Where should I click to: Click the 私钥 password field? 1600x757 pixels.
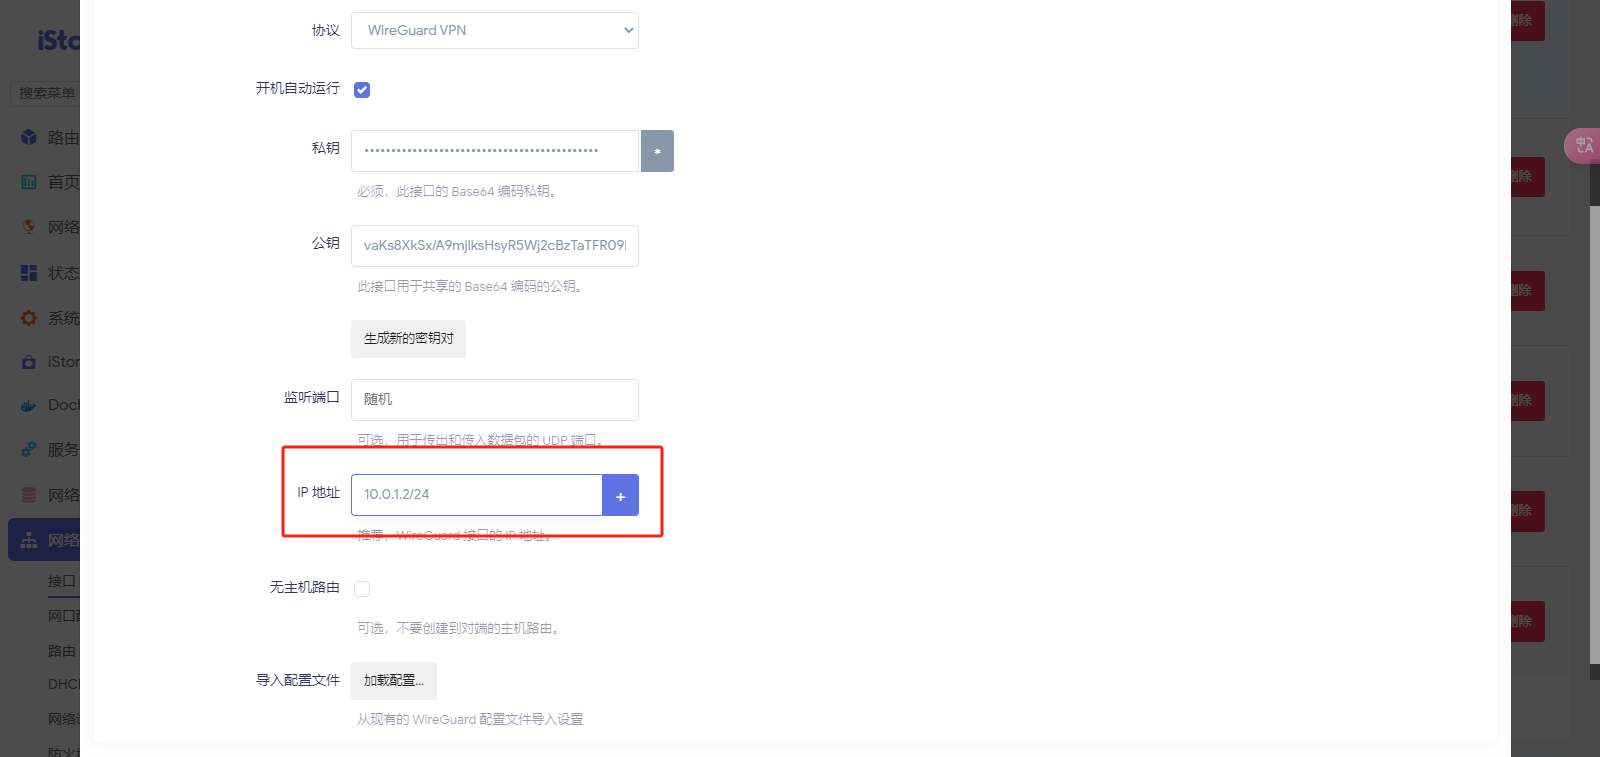[x=494, y=151]
